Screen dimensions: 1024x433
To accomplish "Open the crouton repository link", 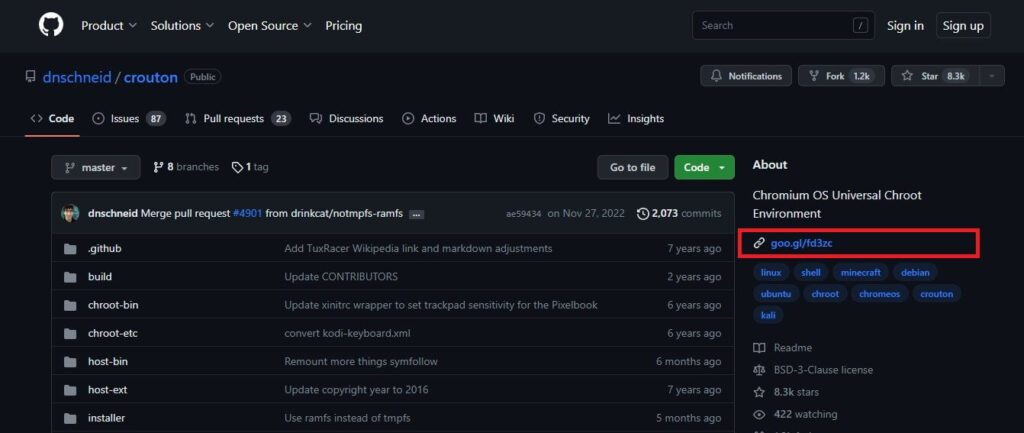I will (x=151, y=77).
